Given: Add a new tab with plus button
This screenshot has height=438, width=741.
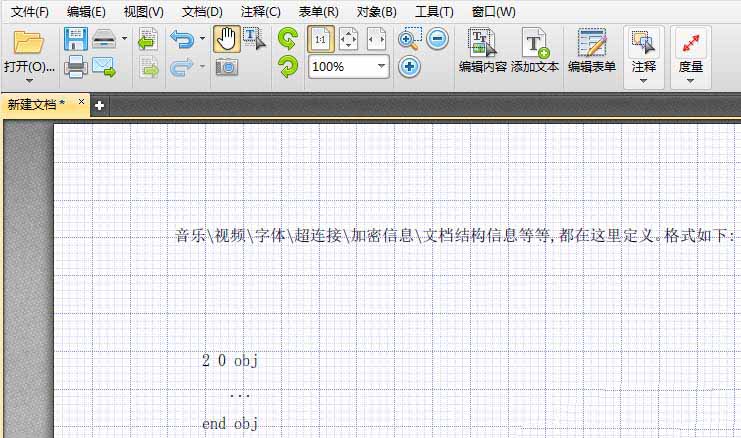Looking at the screenshot, I should [x=100, y=105].
